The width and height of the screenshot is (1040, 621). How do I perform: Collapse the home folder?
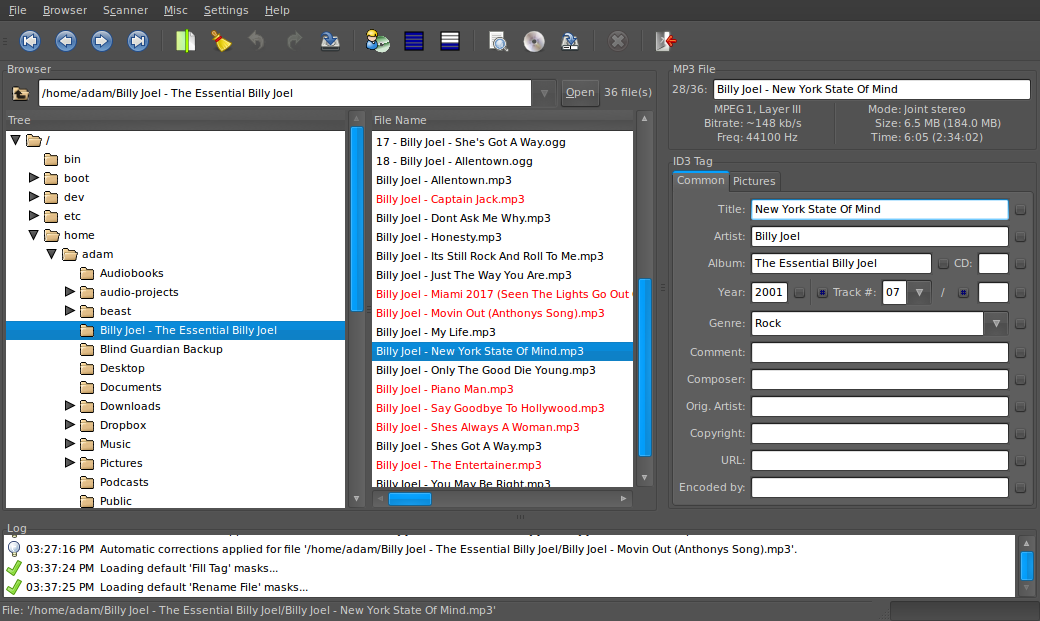click(33, 235)
